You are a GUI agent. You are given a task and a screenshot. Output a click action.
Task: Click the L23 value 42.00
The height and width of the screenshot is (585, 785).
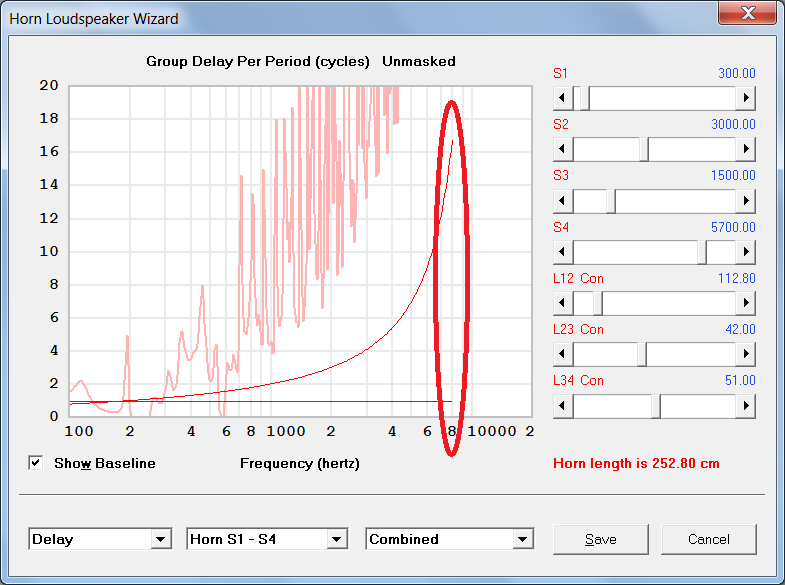pos(740,329)
